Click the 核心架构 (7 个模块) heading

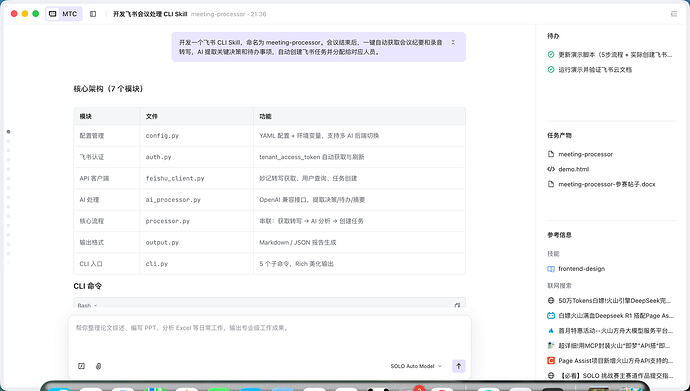click(108, 89)
